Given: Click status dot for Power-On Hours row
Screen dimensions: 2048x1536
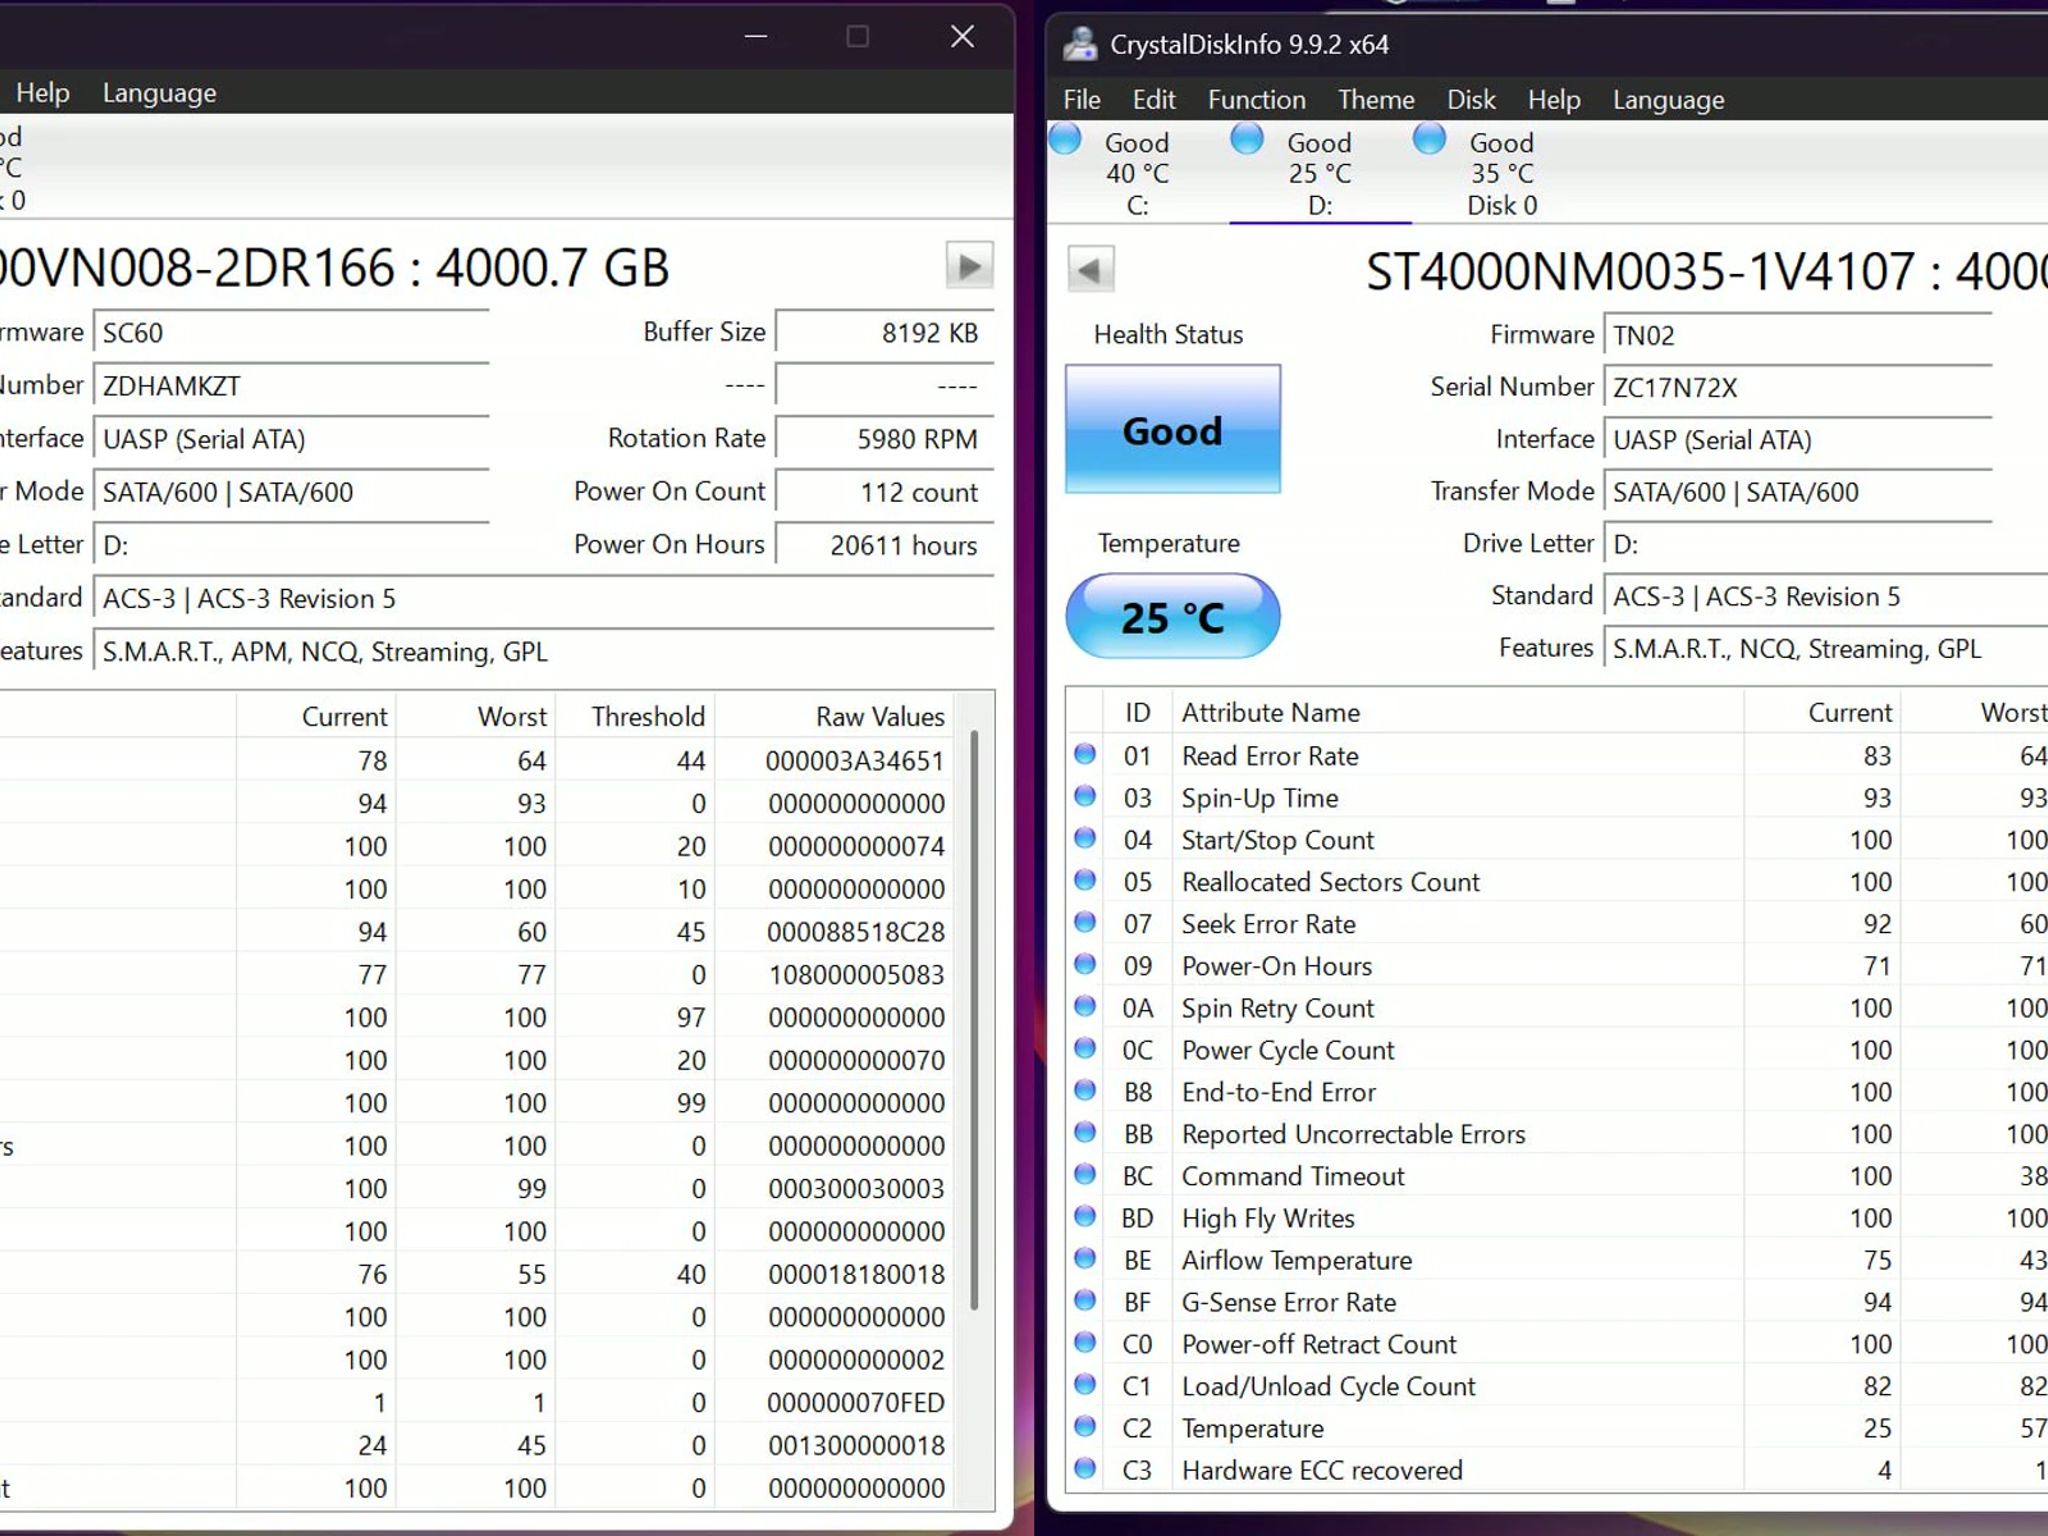Looking at the screenshot, I should [1085, 964].
